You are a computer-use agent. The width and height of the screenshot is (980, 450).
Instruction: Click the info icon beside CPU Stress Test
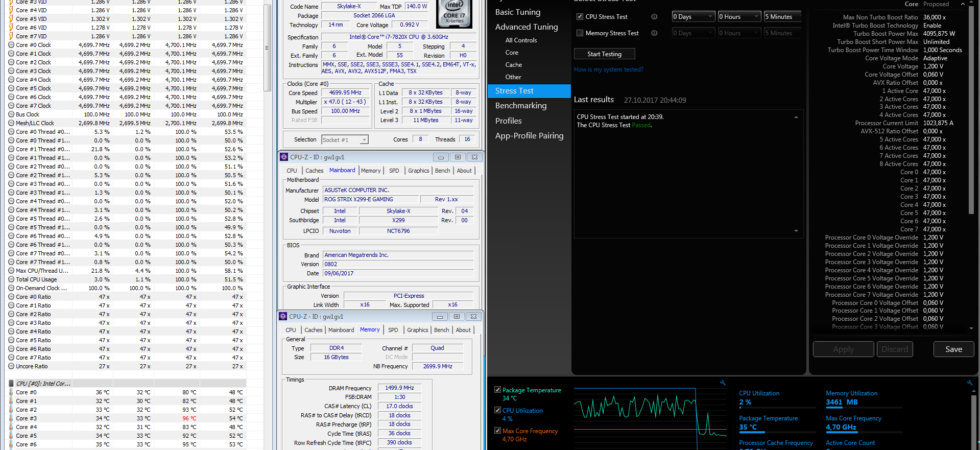tap(654, 17)
